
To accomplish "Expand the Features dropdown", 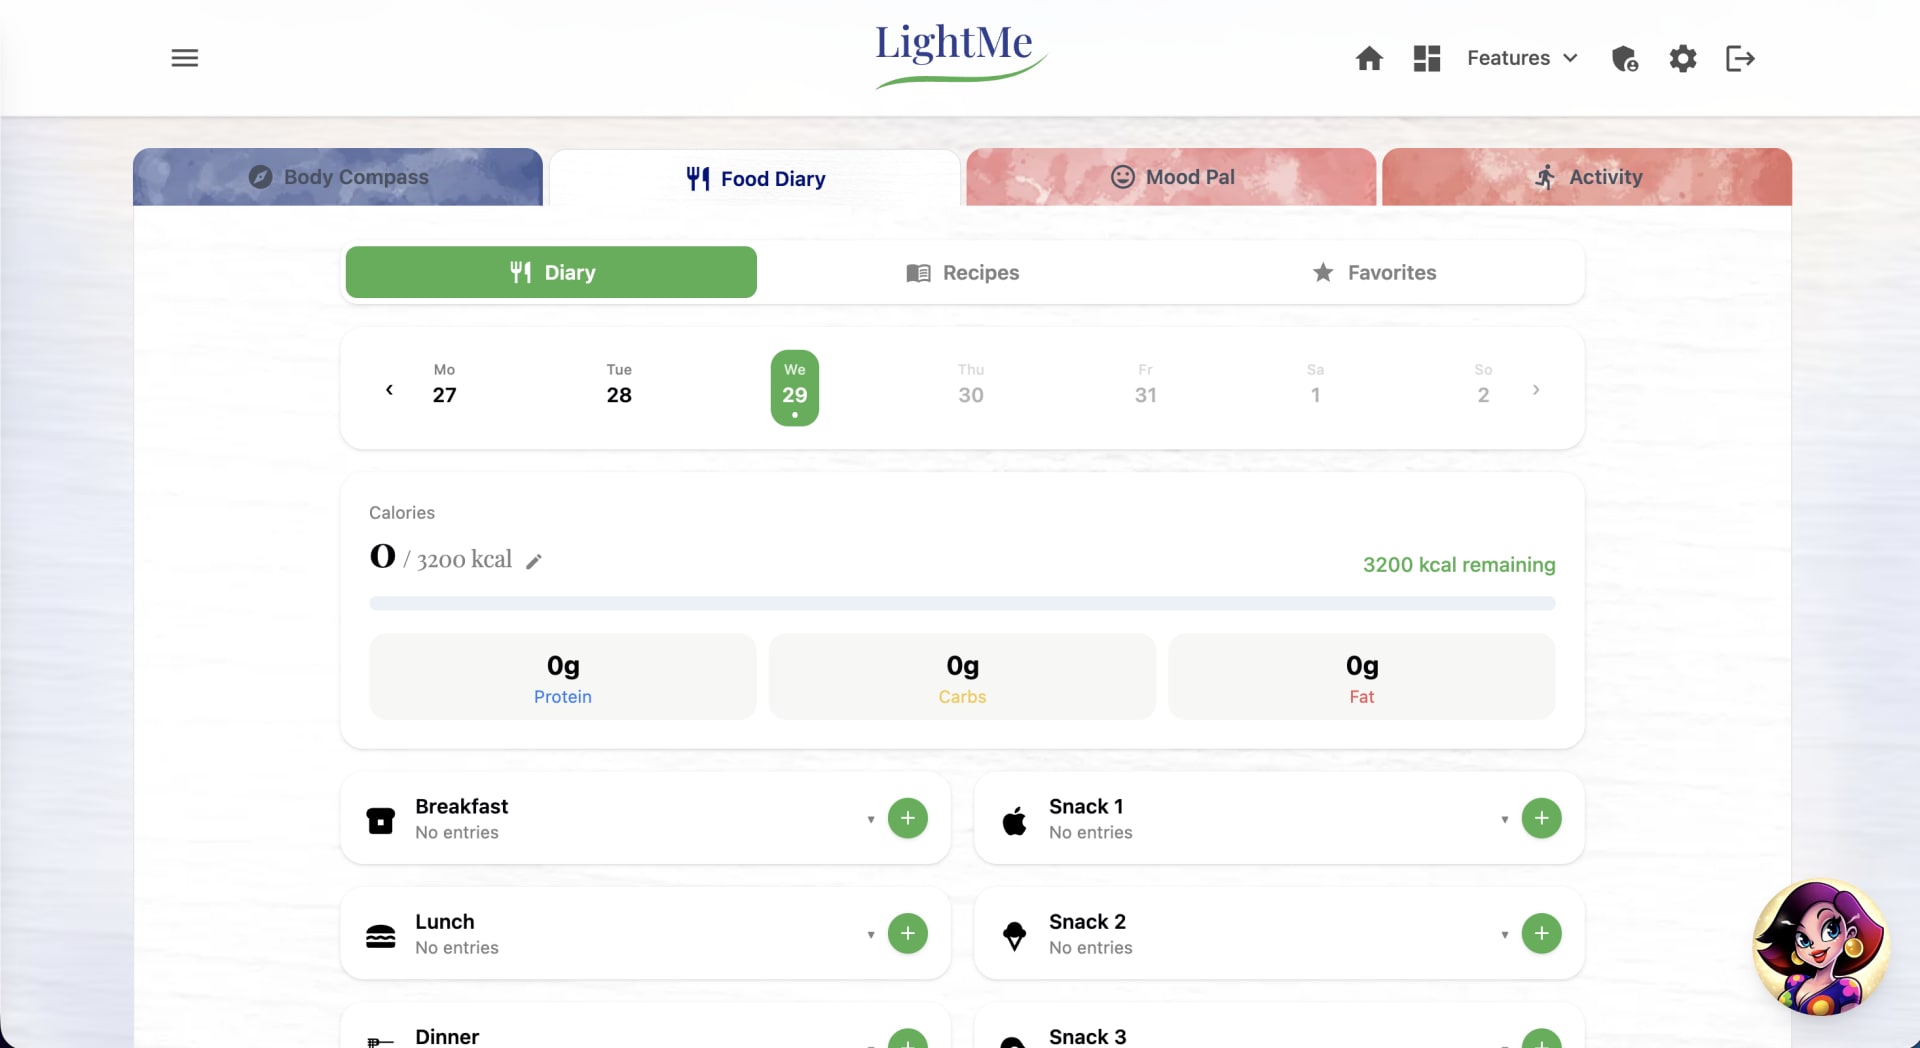I will (1522, 58).
